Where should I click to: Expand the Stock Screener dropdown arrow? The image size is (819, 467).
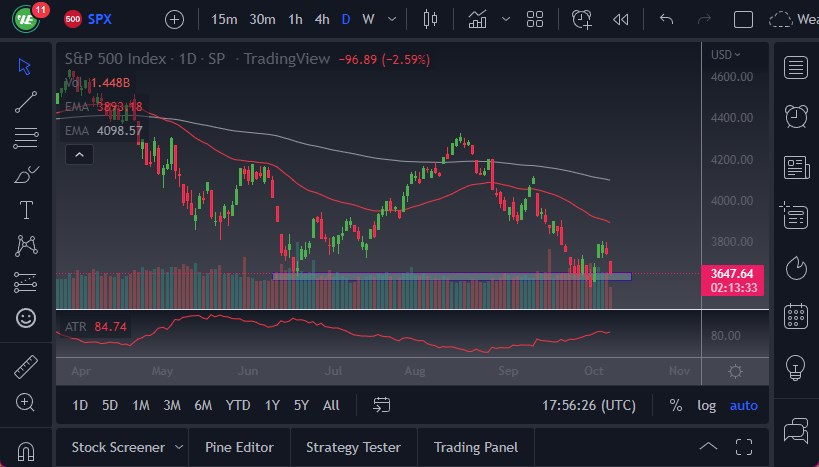(x=179, y=447)
